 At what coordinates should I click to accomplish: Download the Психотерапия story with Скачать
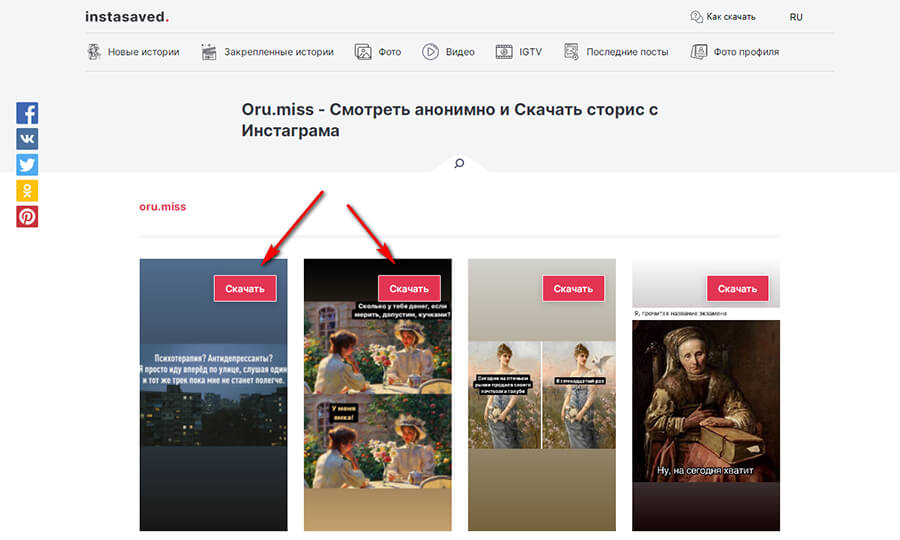(245, 289)
